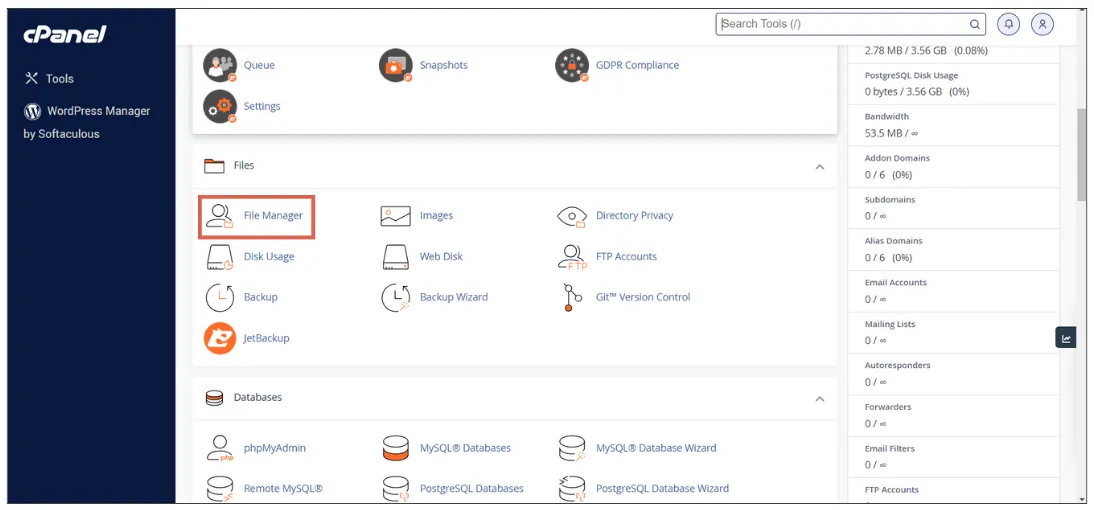Viewport: 1094px width, 510px height.
Task: Click the Images picture icon
Action: (396, 216)
